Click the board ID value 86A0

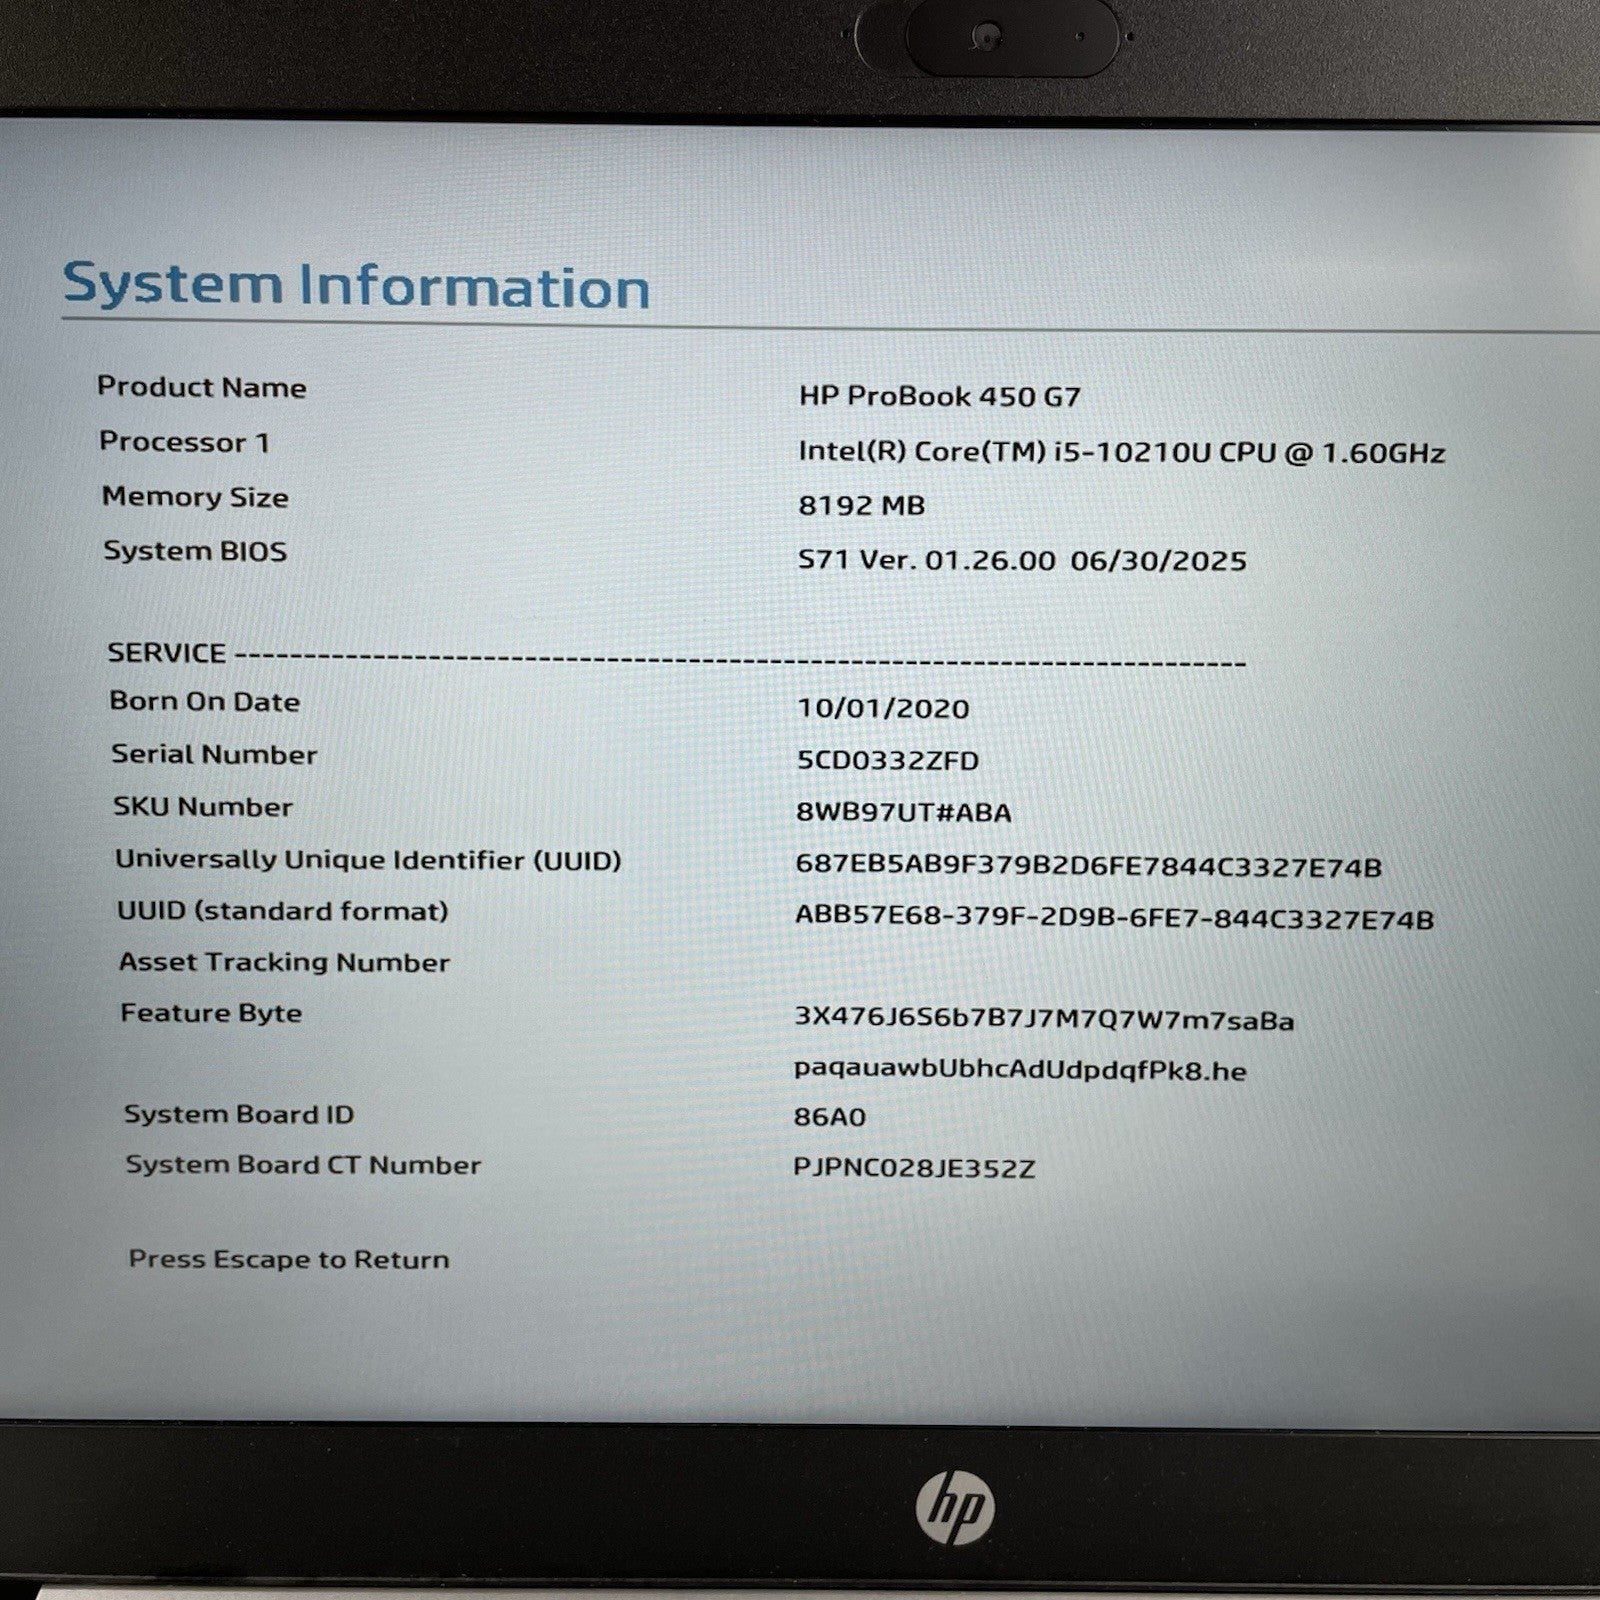coord(829,1117)
